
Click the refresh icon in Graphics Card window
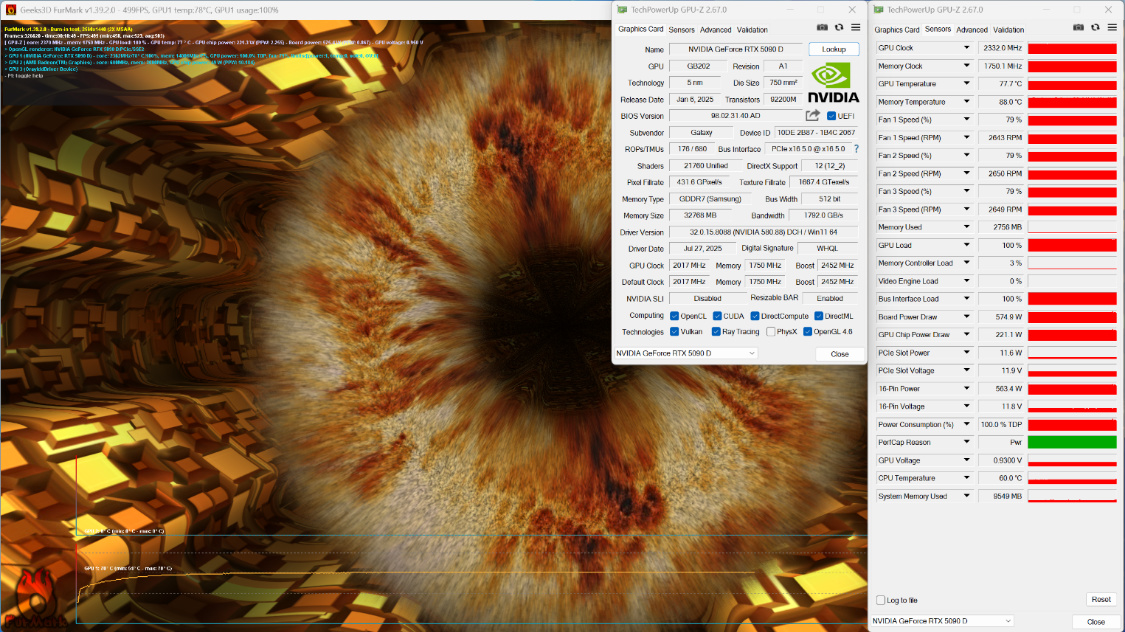[839, 27]
